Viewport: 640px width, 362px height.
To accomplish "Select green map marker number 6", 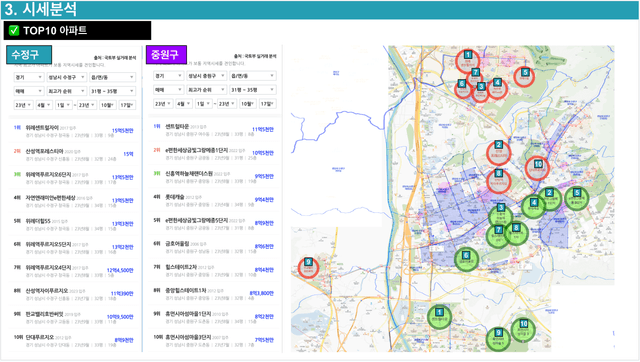I will [x=466, y=259].
